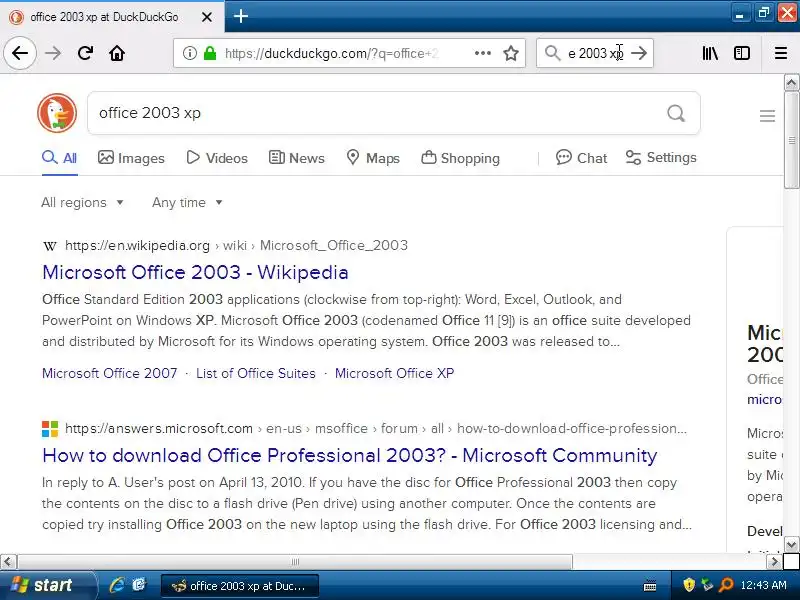Image resolution: width=800 pixels, height=600 pixels.
Task: Click the toolbar search box magnifier
Action: click(x=552, y=53)
